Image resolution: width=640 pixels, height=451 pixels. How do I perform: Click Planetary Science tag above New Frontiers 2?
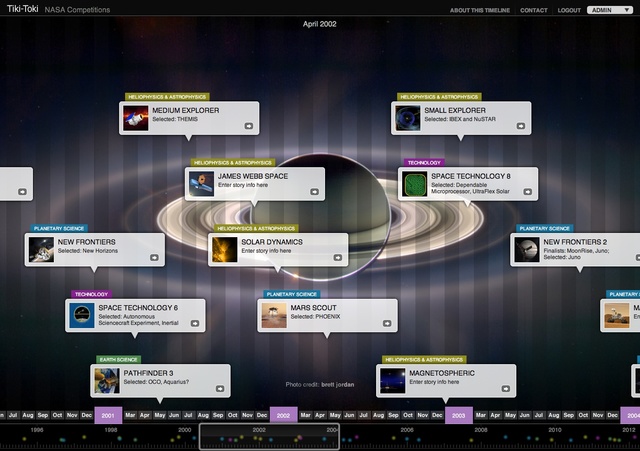[x=544, y=229]
